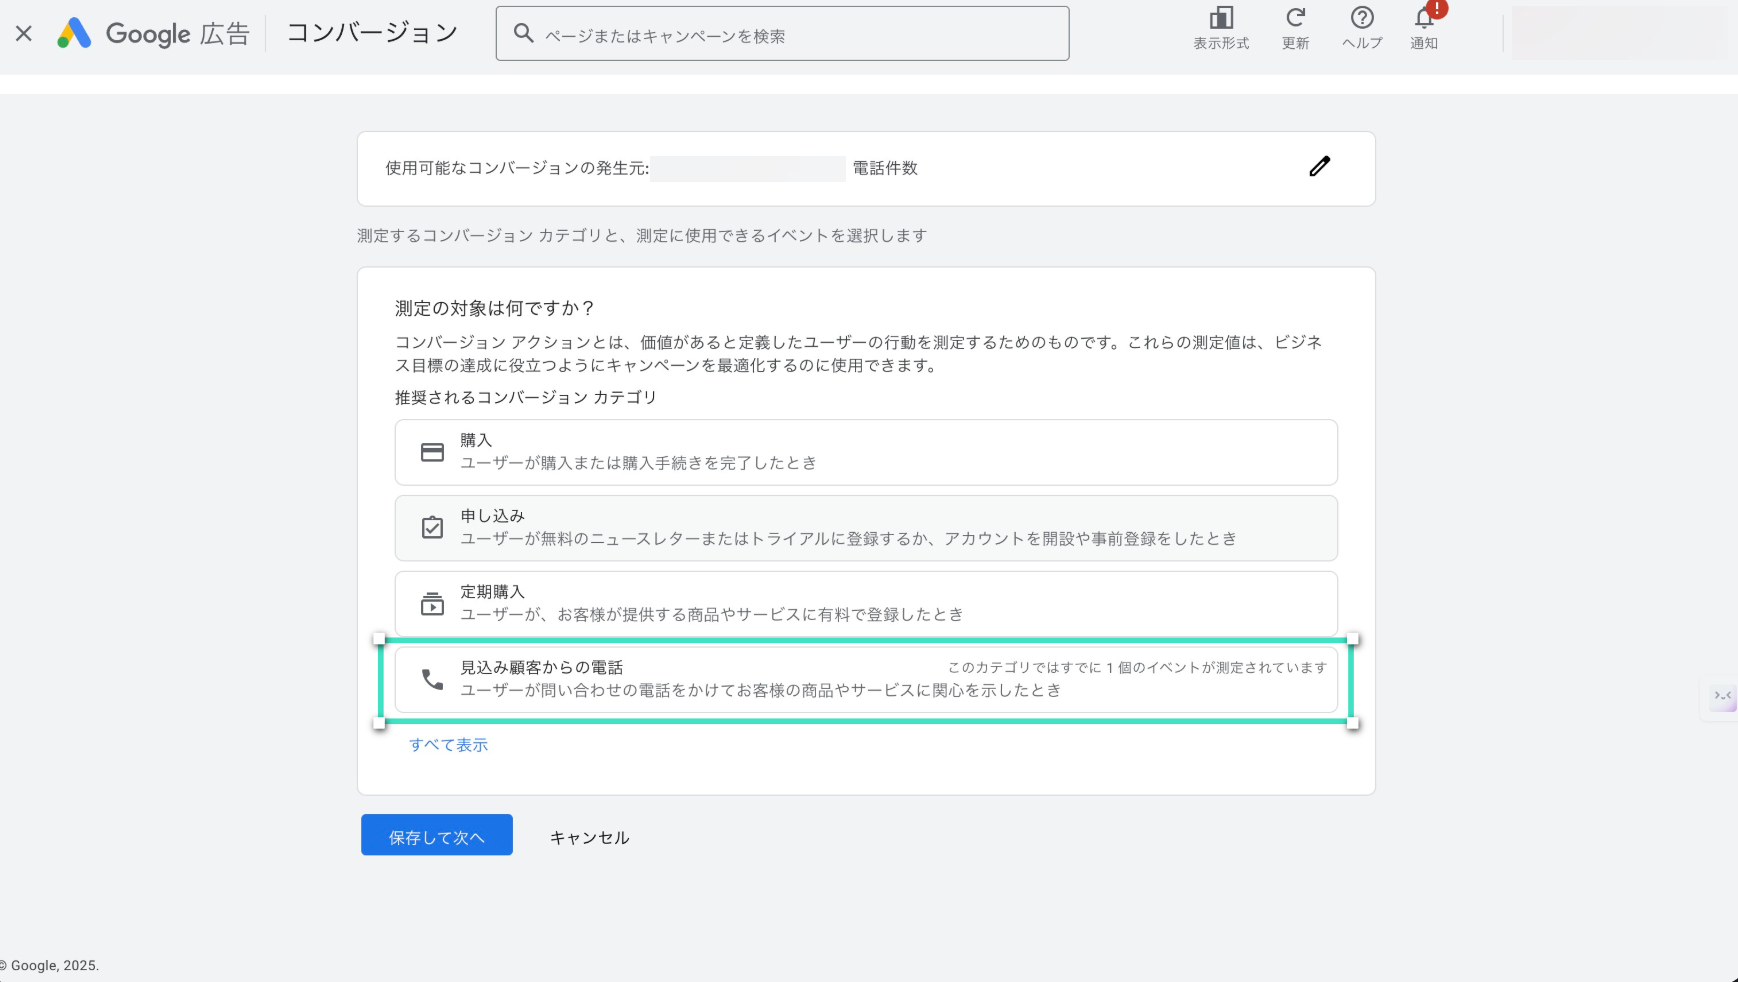Open the ヘルプ help icon
This screenshot has height=982, width=1738.
pos(1361,19)
